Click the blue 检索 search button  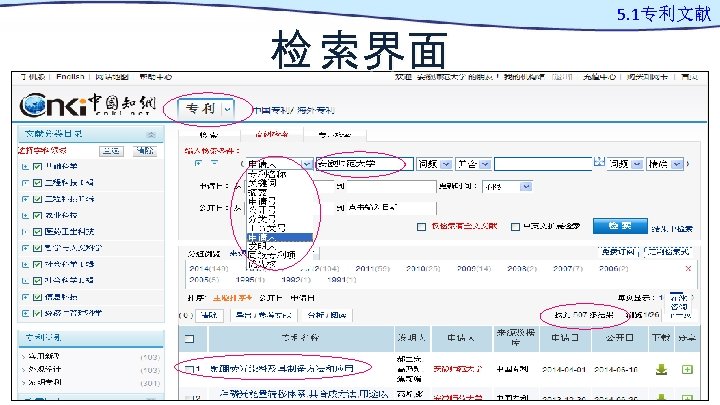coord(620,226)
